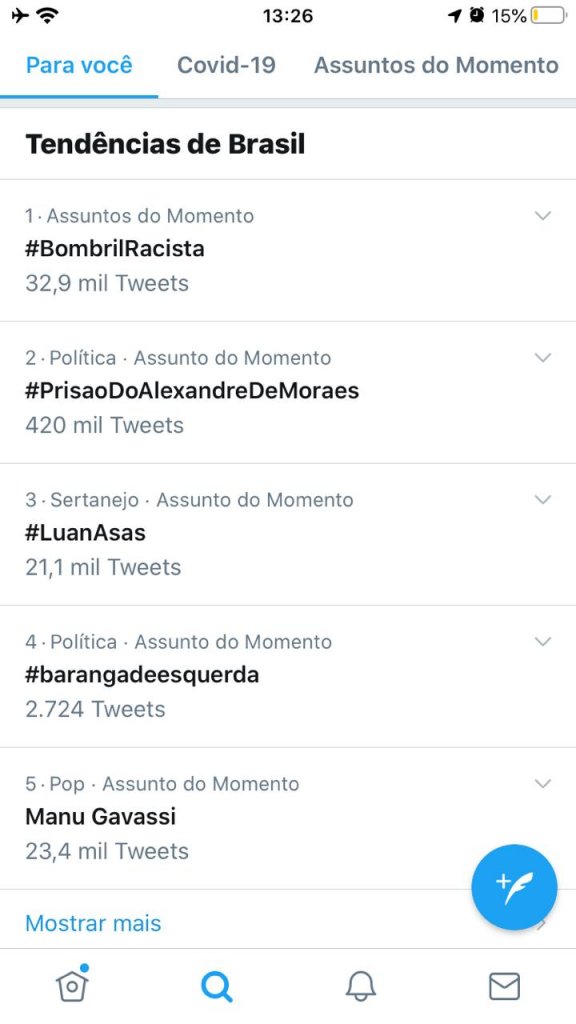Switch to Assuntos do Momento tab
576x1024 pixels.
click(x=436, y=65)
